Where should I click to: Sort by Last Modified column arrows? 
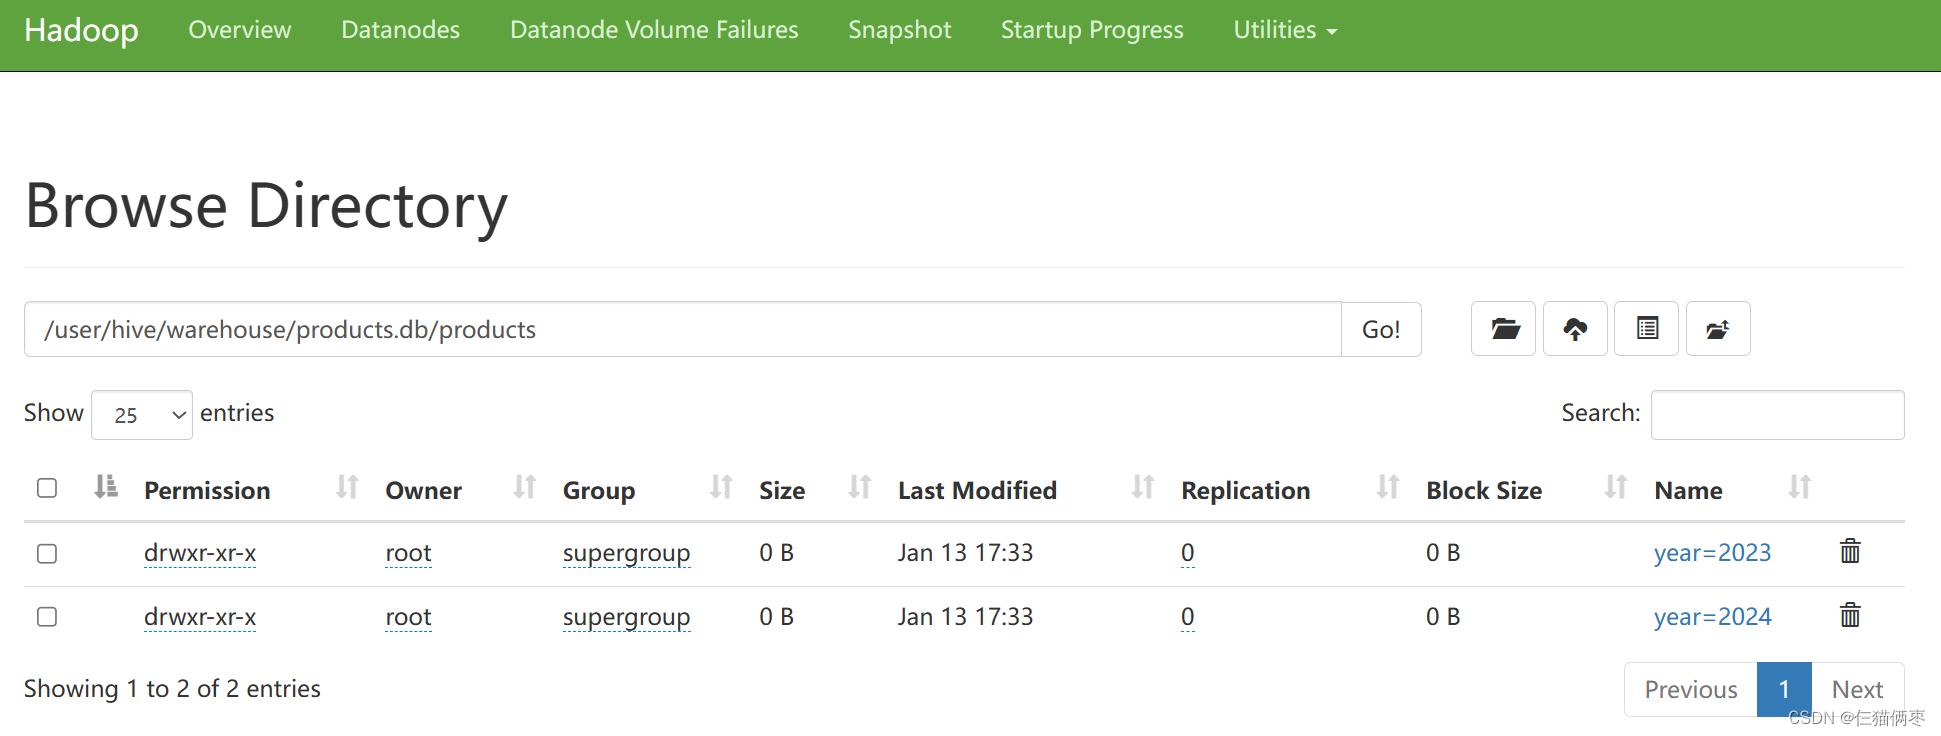click(1143, 487)
